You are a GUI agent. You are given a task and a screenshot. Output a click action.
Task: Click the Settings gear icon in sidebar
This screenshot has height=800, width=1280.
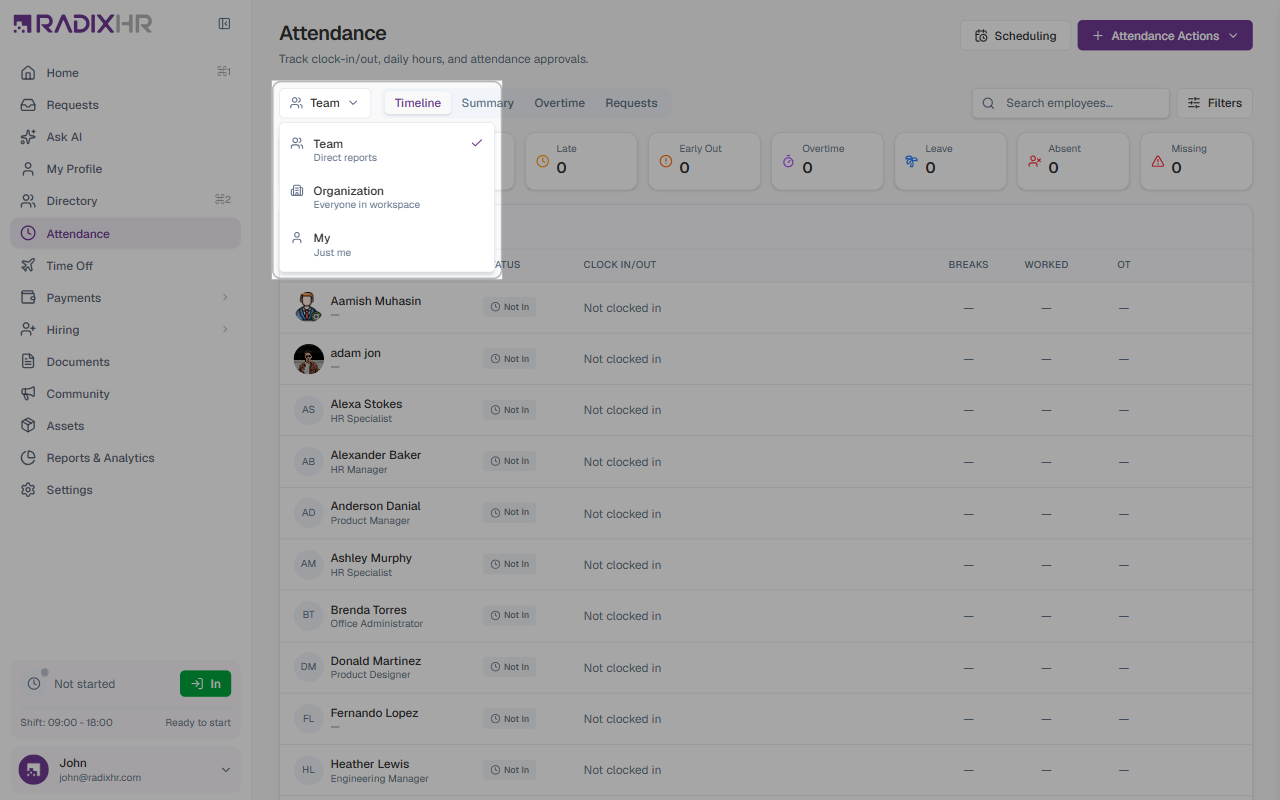tap(28, 490)
